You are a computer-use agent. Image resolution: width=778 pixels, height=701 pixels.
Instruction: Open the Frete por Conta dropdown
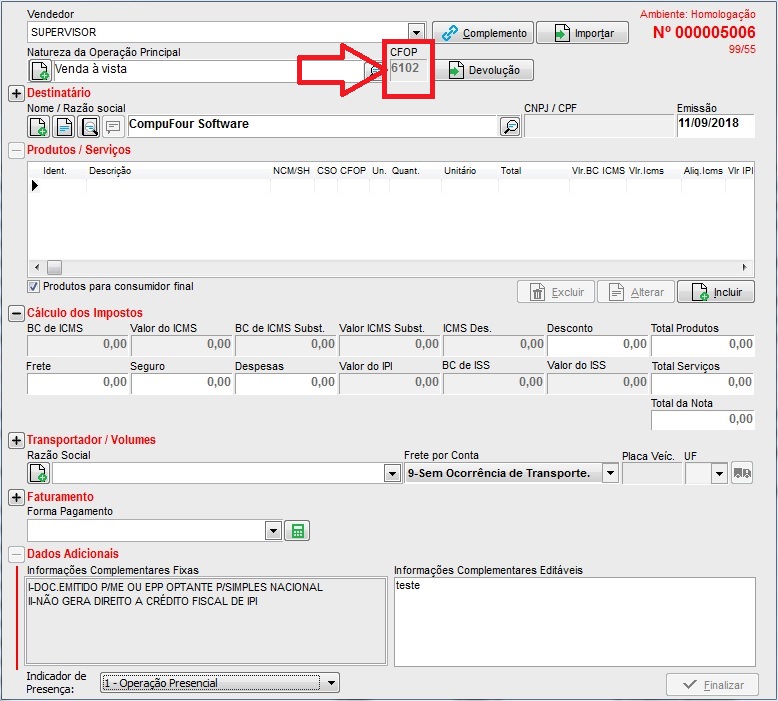click(610, 473)
